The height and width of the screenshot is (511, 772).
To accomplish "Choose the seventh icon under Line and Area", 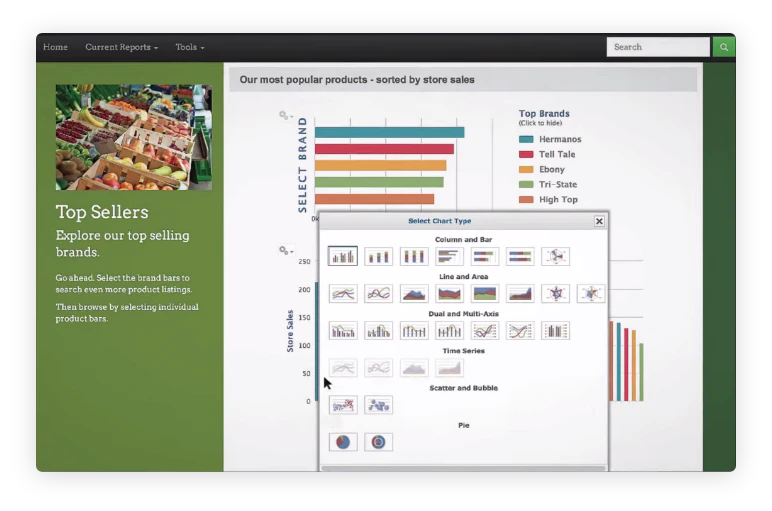I will tap(555, 293).
